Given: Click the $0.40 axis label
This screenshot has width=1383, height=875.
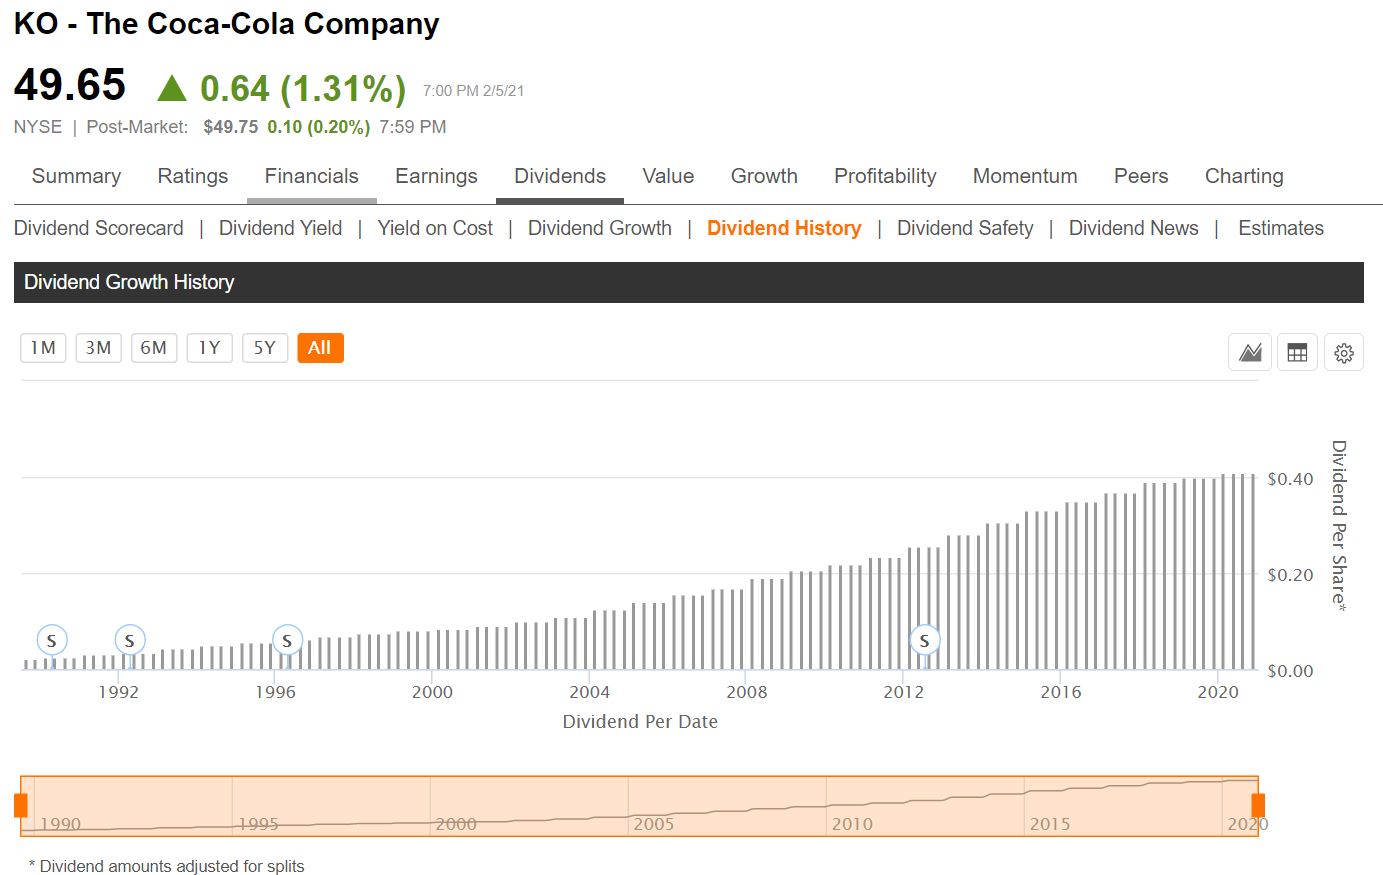Looking at the screenshot, I should tap(1290, 479).
